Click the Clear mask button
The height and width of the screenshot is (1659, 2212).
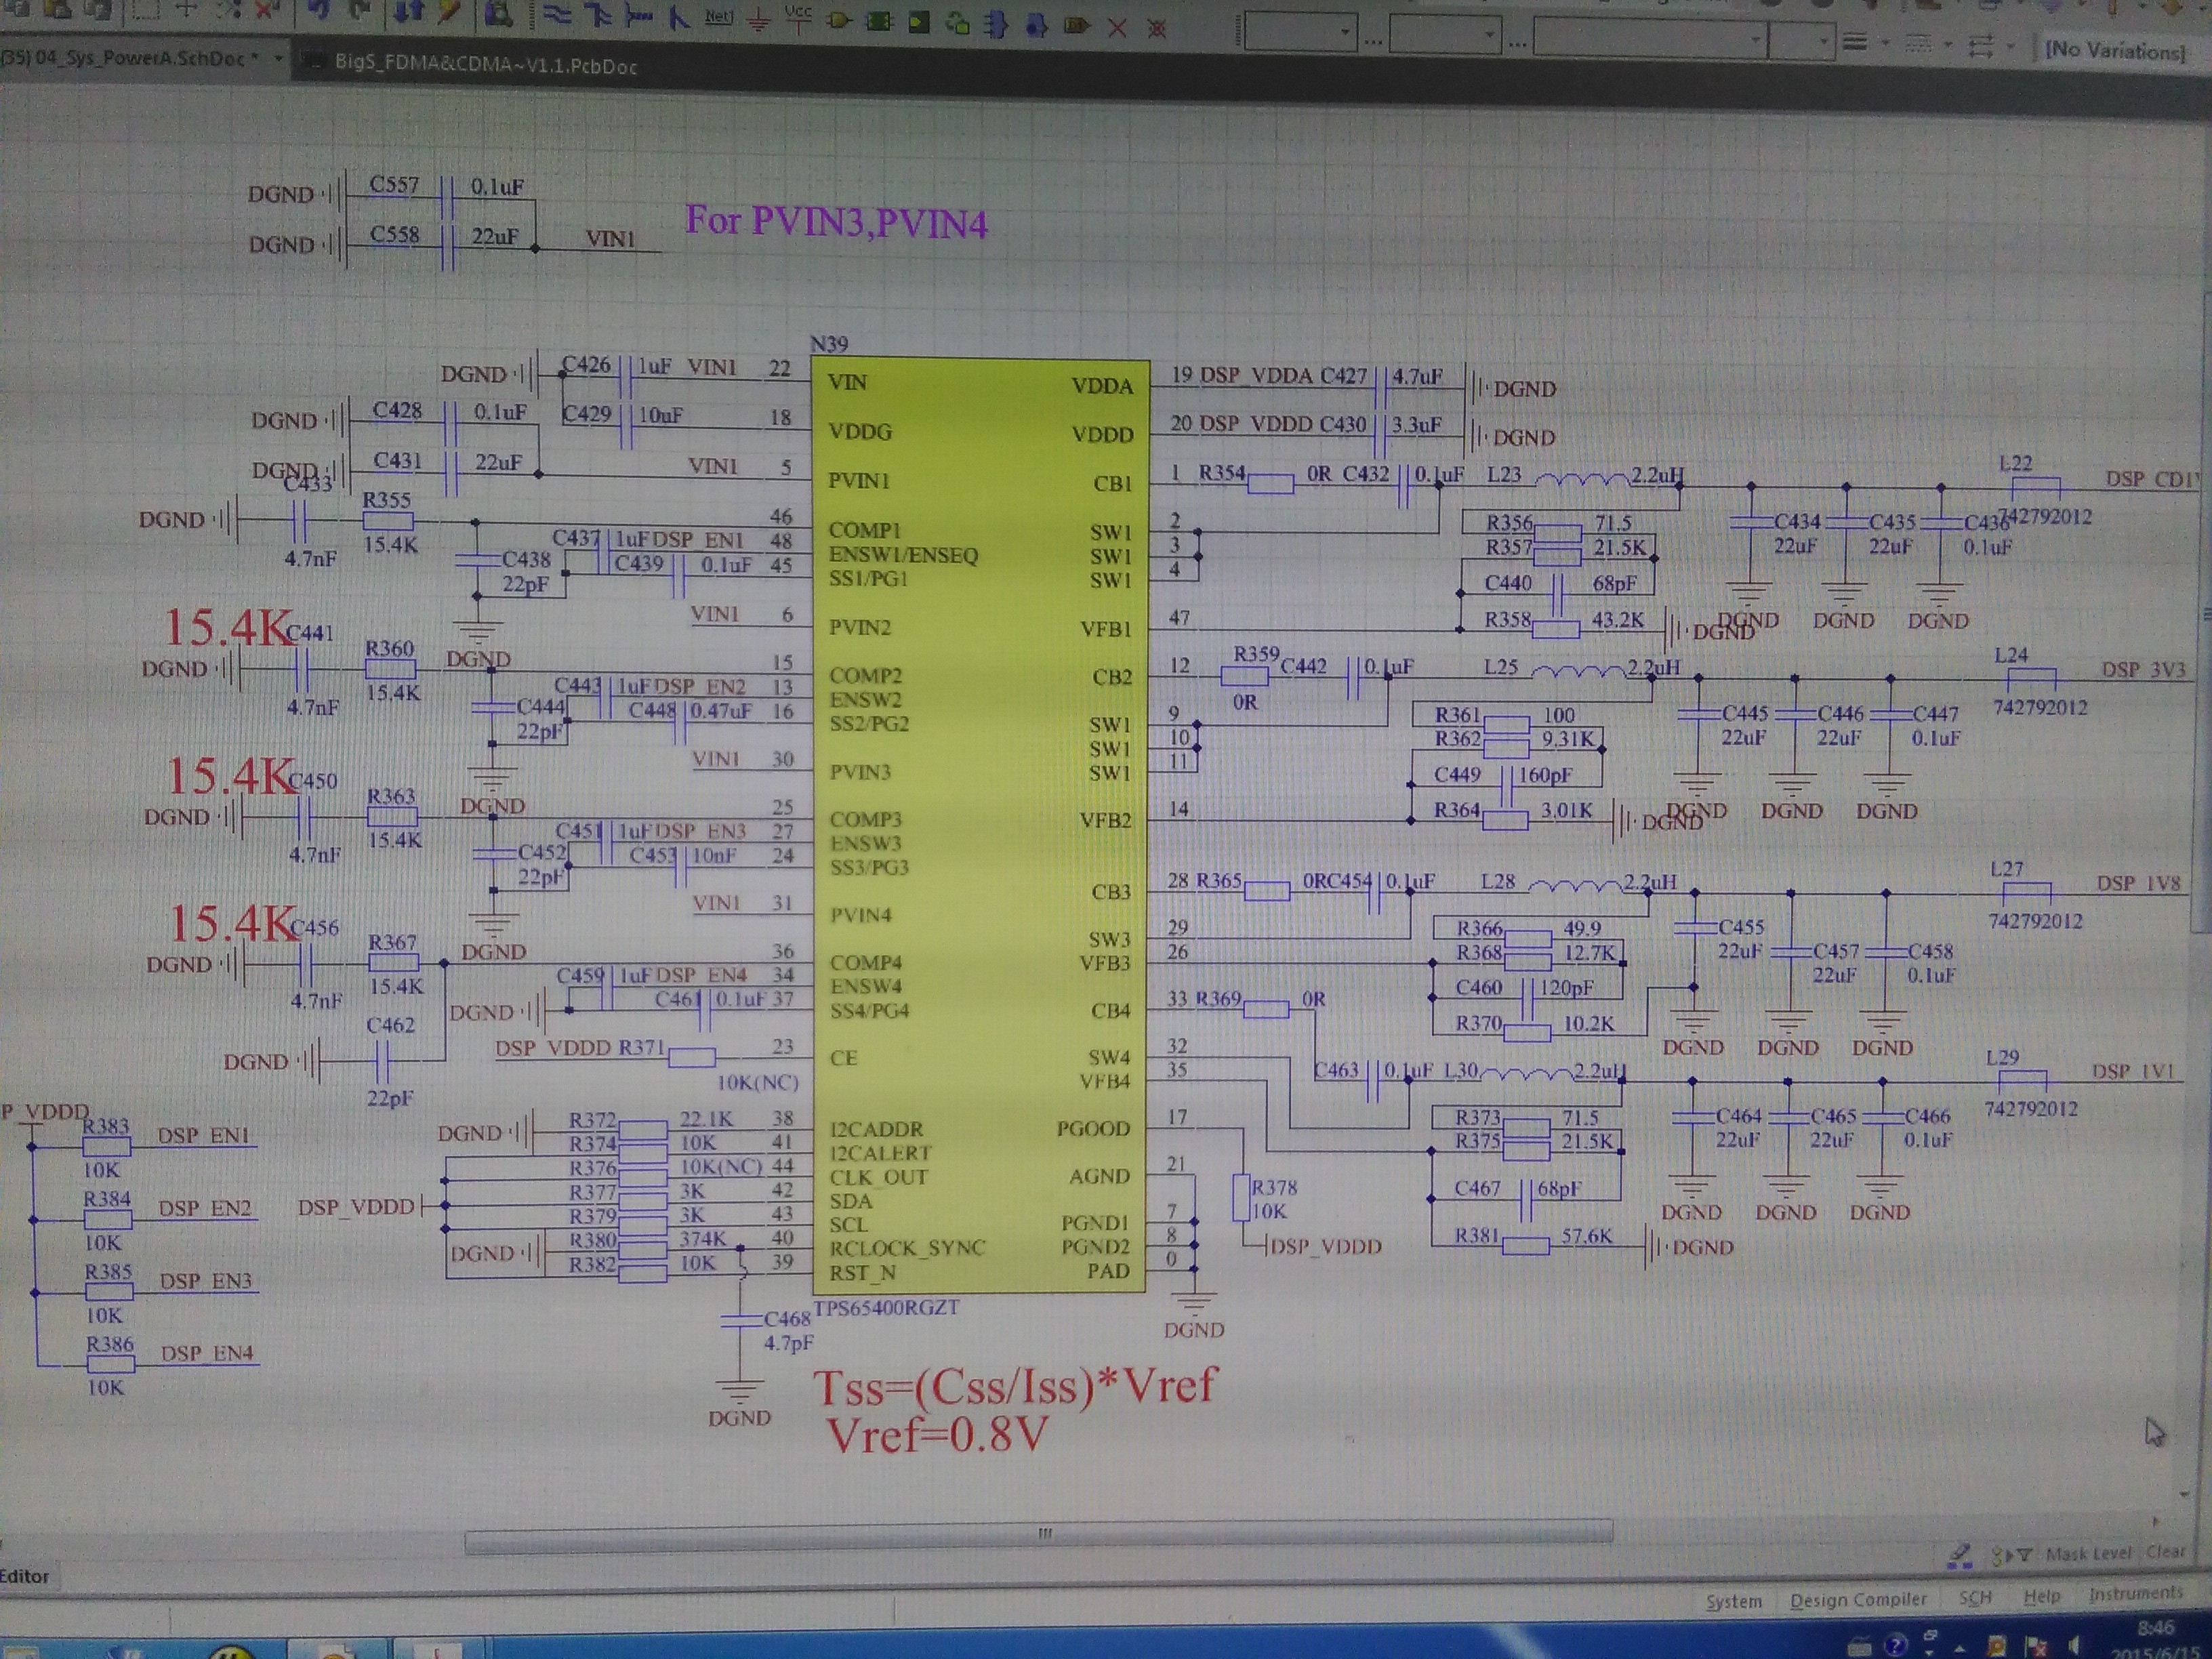tap(2165, 1552)
